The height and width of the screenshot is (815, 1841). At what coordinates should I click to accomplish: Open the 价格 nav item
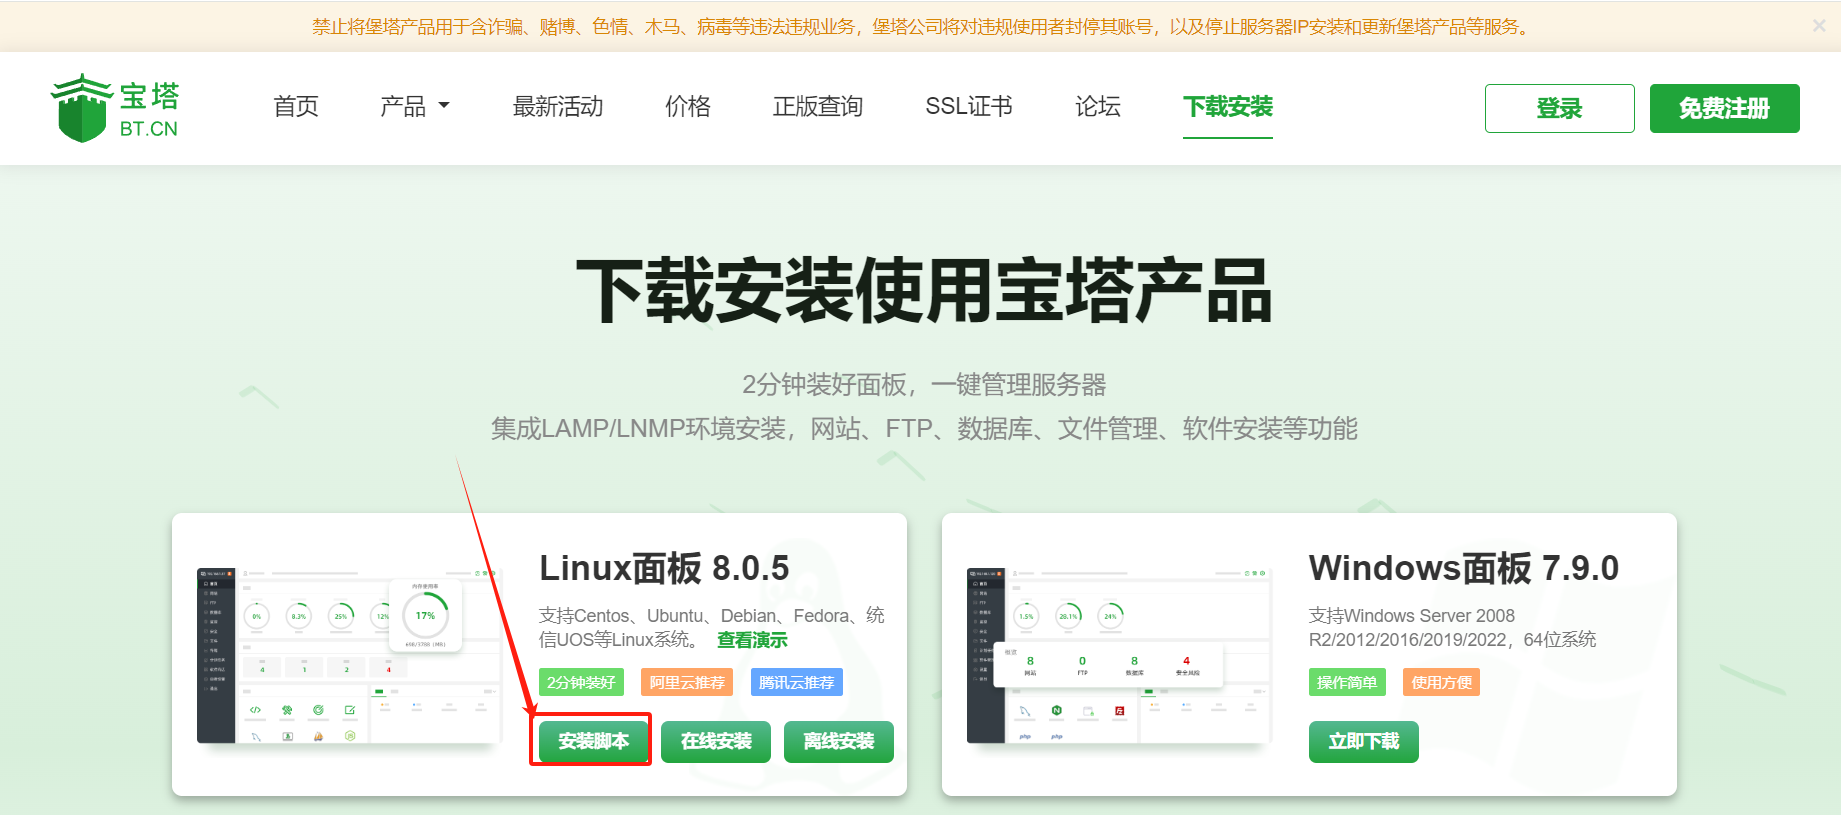[688, 106]
